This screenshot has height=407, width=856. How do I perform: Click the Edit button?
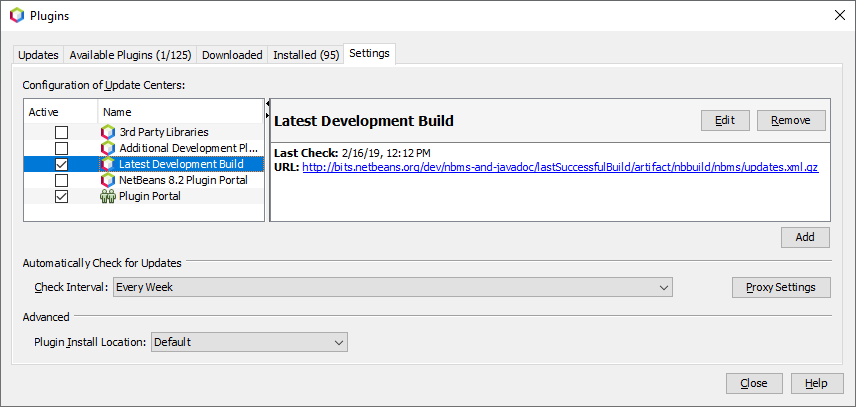[x=725, y=121]
